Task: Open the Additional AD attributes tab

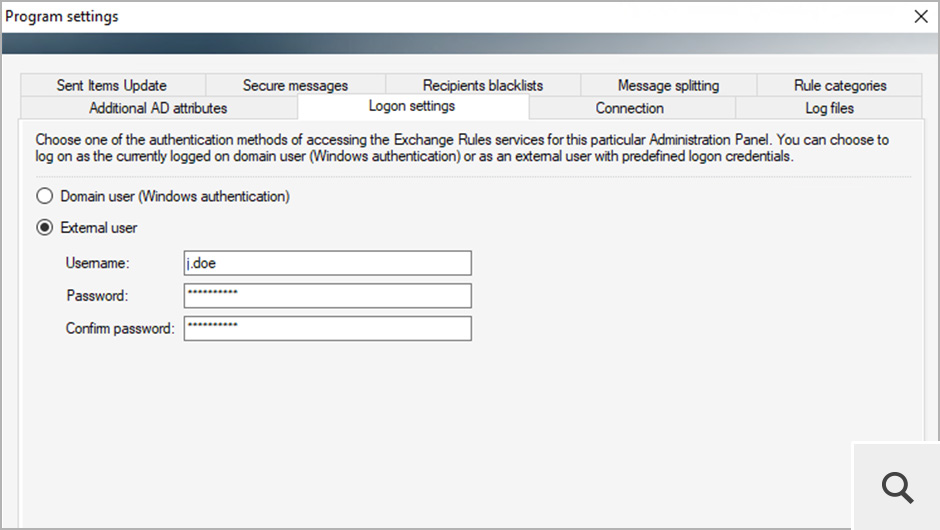Action: tap(158, 108)
